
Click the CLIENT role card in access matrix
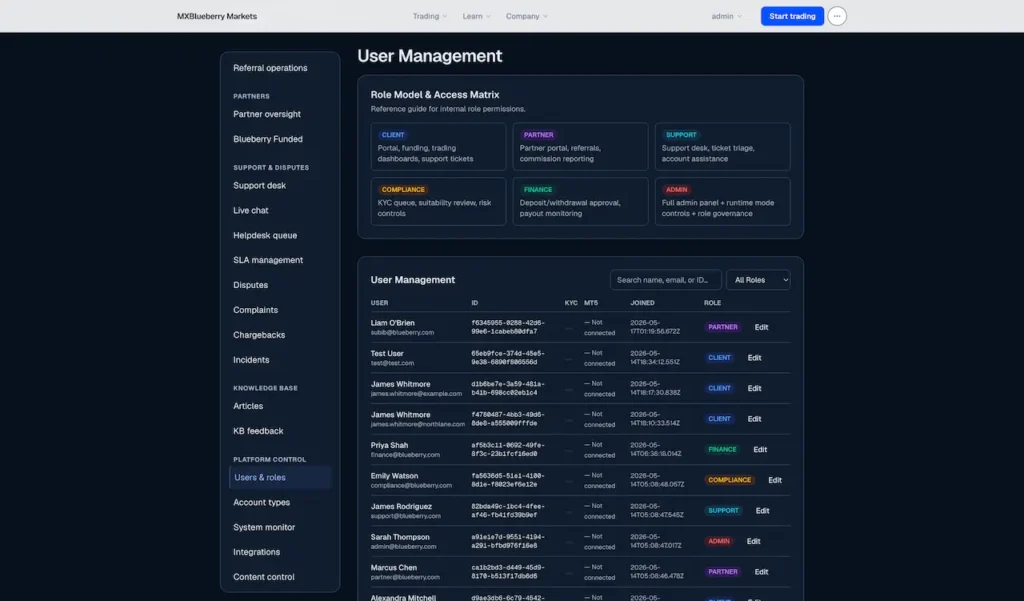tap(438, 147)
